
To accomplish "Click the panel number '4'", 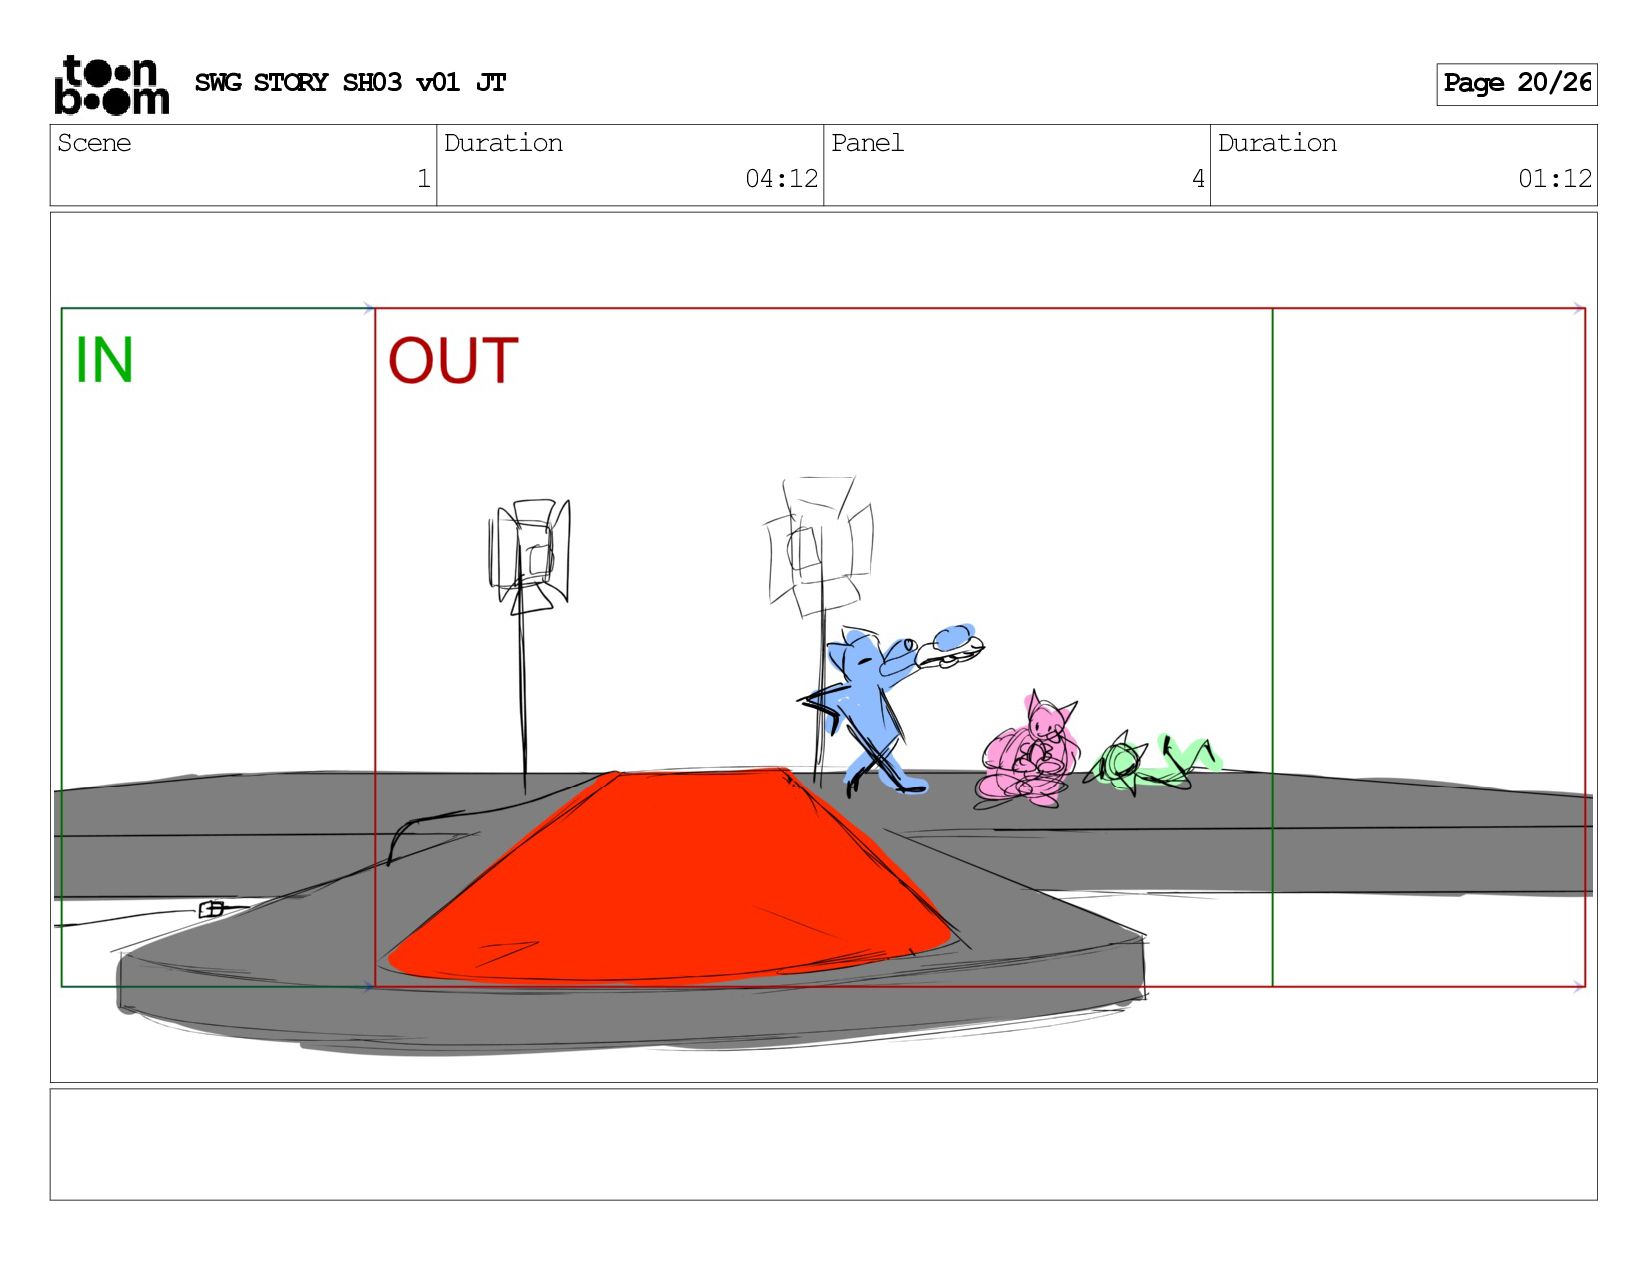I will point(1198,179).
